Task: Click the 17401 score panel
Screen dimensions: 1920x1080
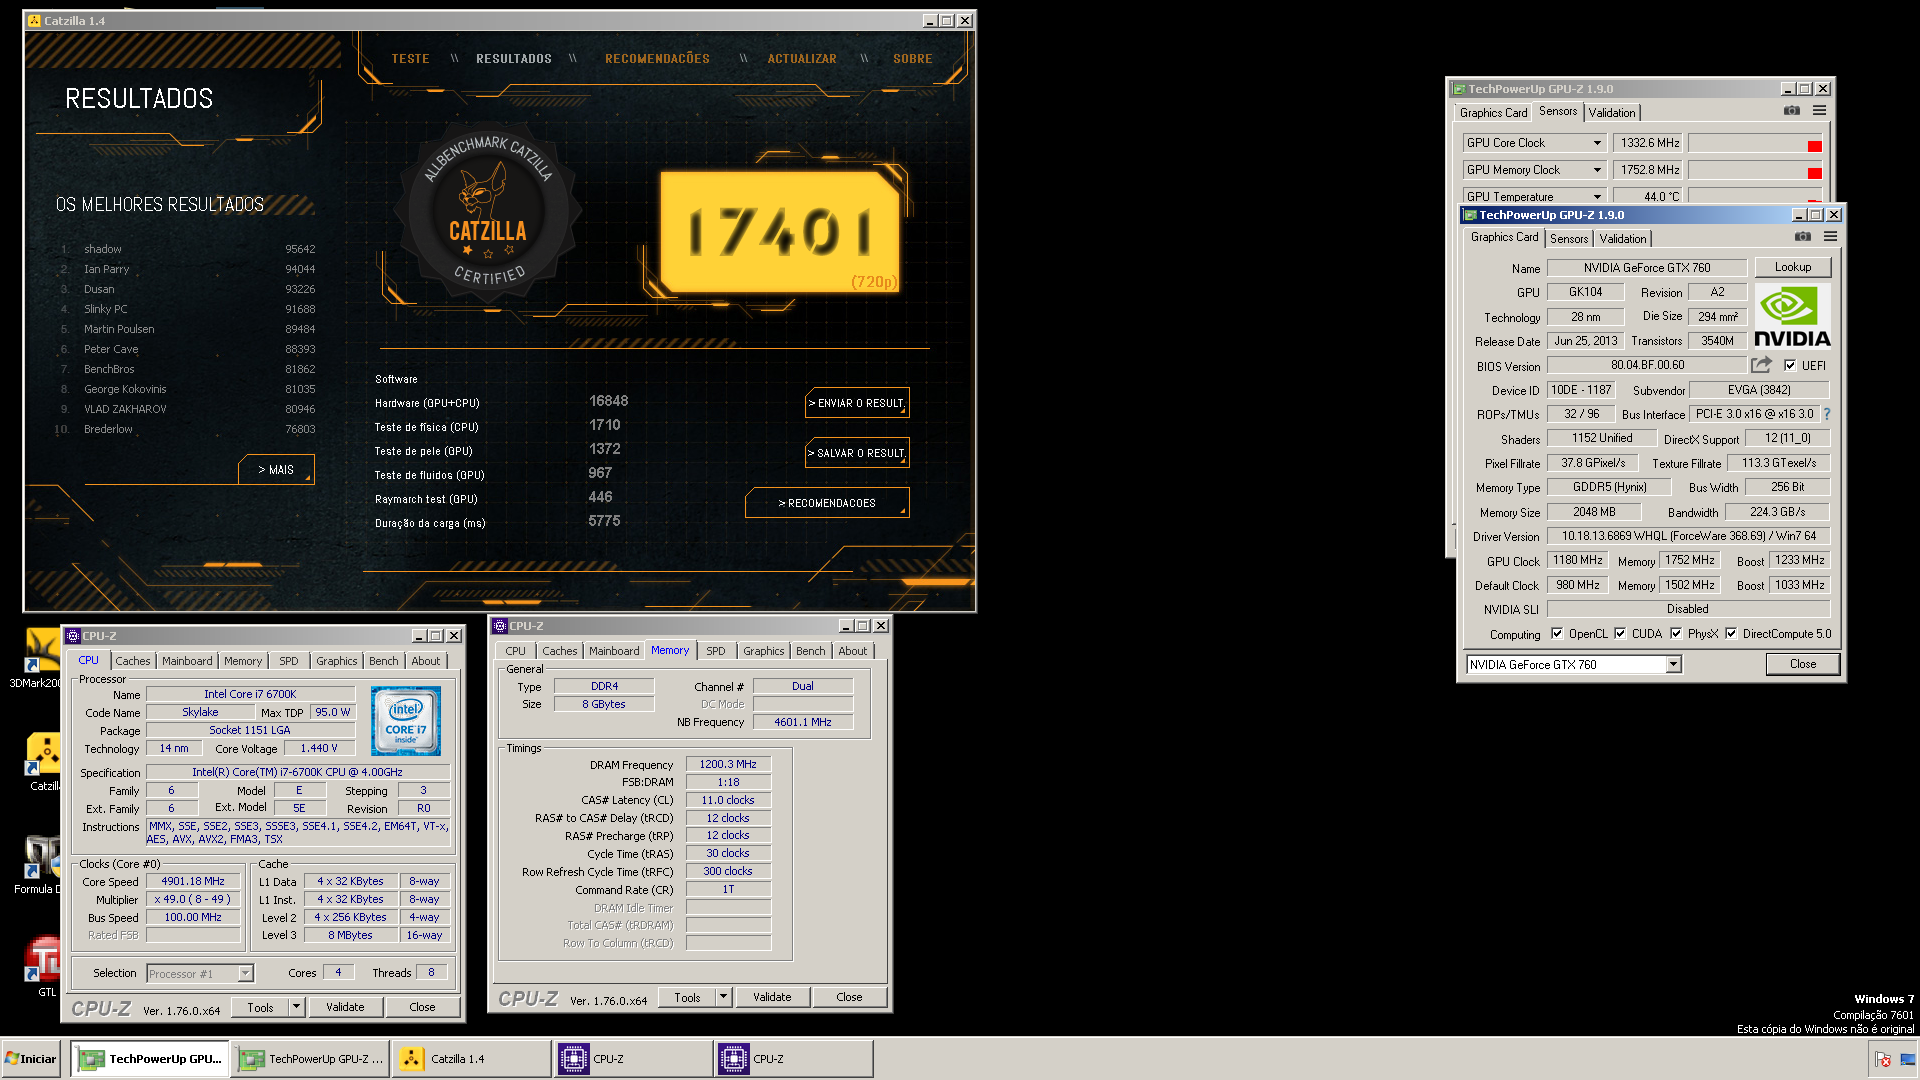Action: [780, 231]
